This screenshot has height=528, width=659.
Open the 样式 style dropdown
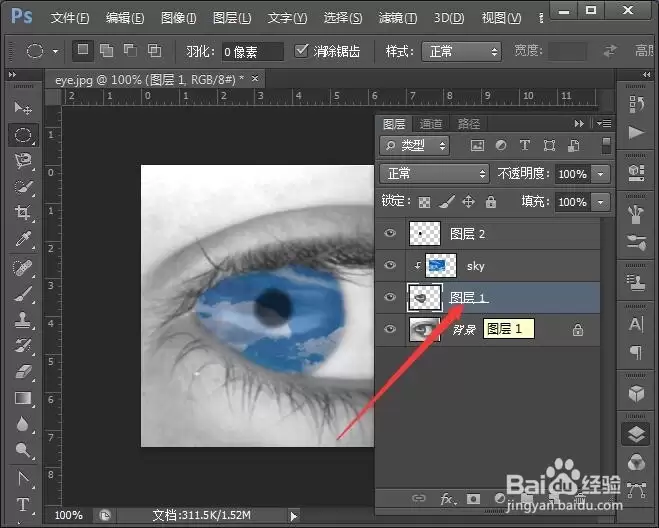pos(461,52)
